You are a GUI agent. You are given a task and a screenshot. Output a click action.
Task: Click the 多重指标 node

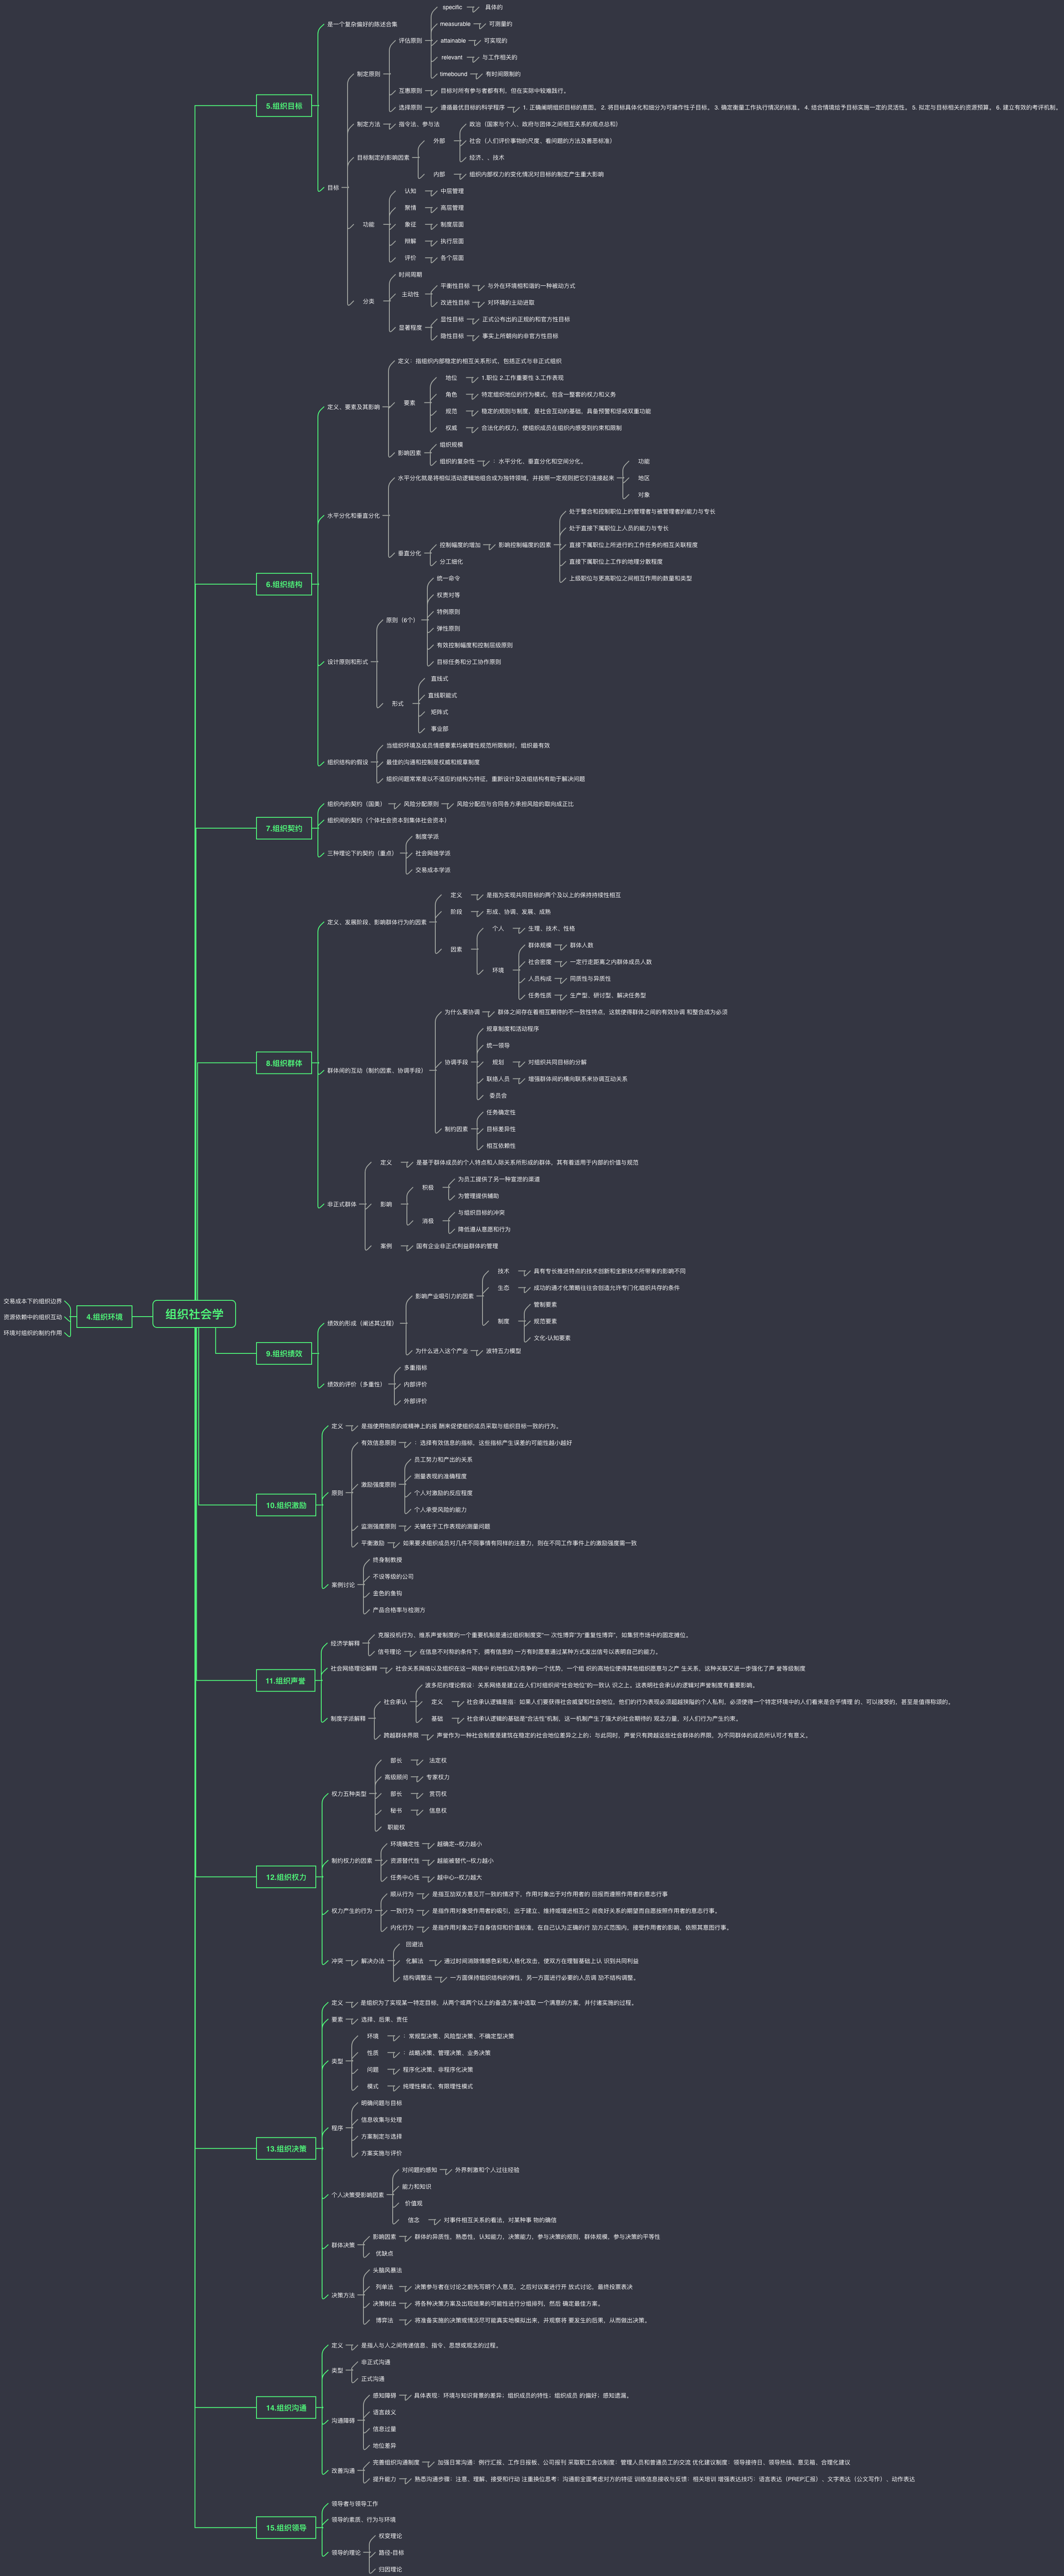click(415, 1368)
